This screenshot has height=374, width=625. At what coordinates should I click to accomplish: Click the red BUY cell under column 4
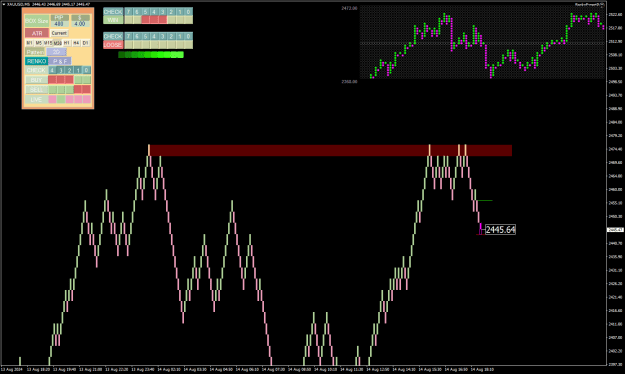coord(52,80)
